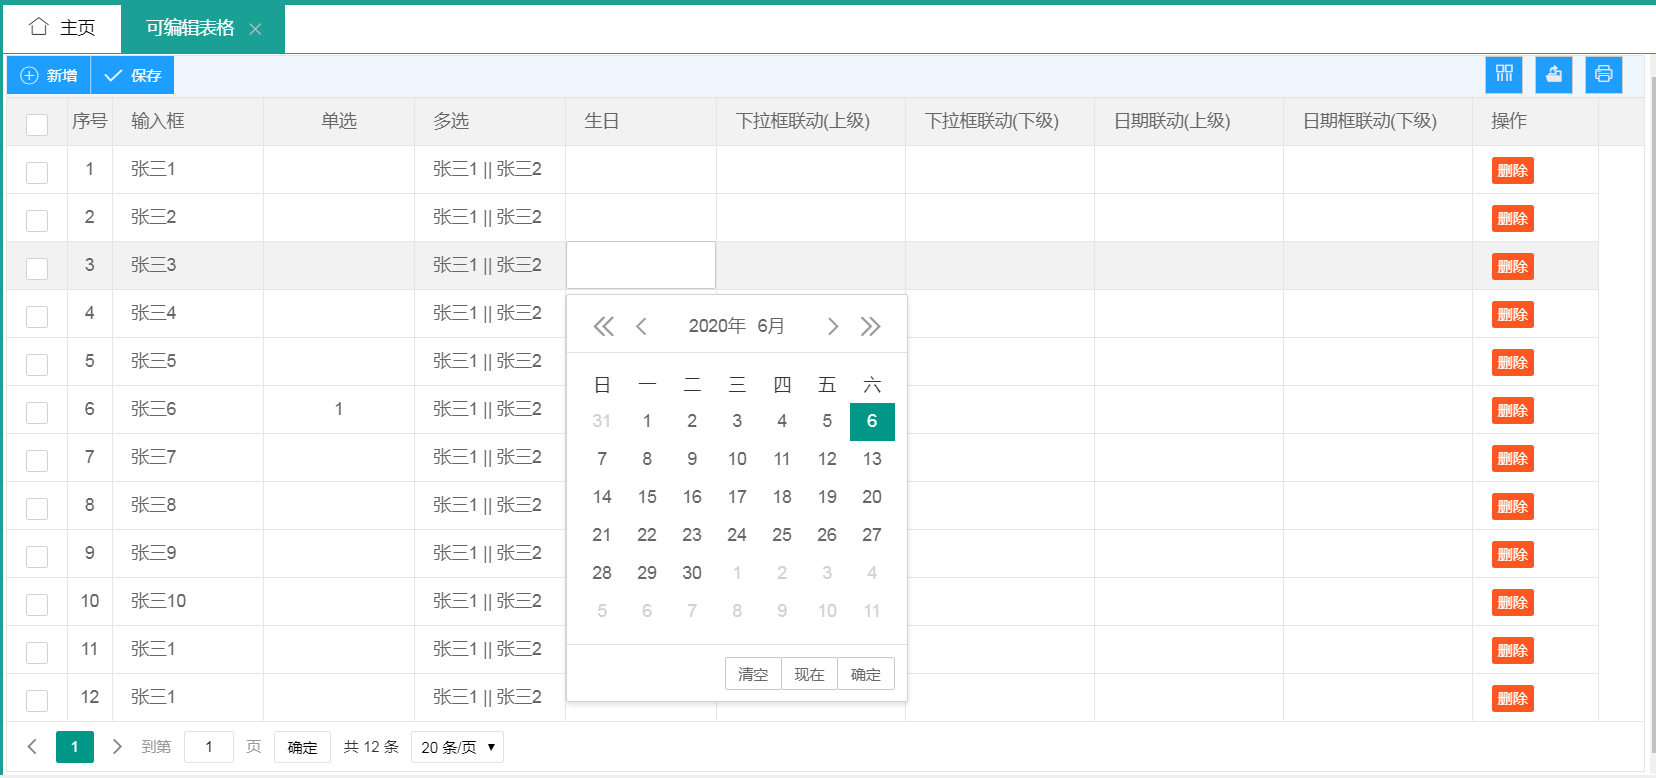Open month selector 6月 in calendar
1656x778 pixels.
(x=771, y=326)
